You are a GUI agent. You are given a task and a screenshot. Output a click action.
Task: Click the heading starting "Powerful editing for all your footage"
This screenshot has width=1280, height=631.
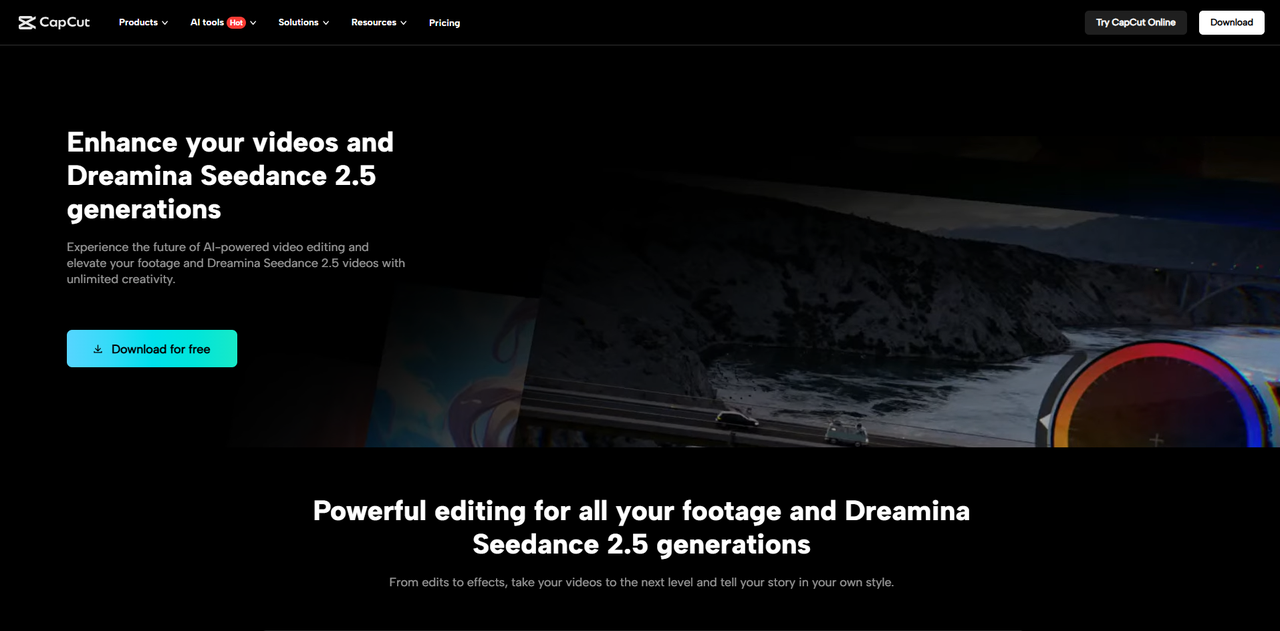[x=641, y=527]
